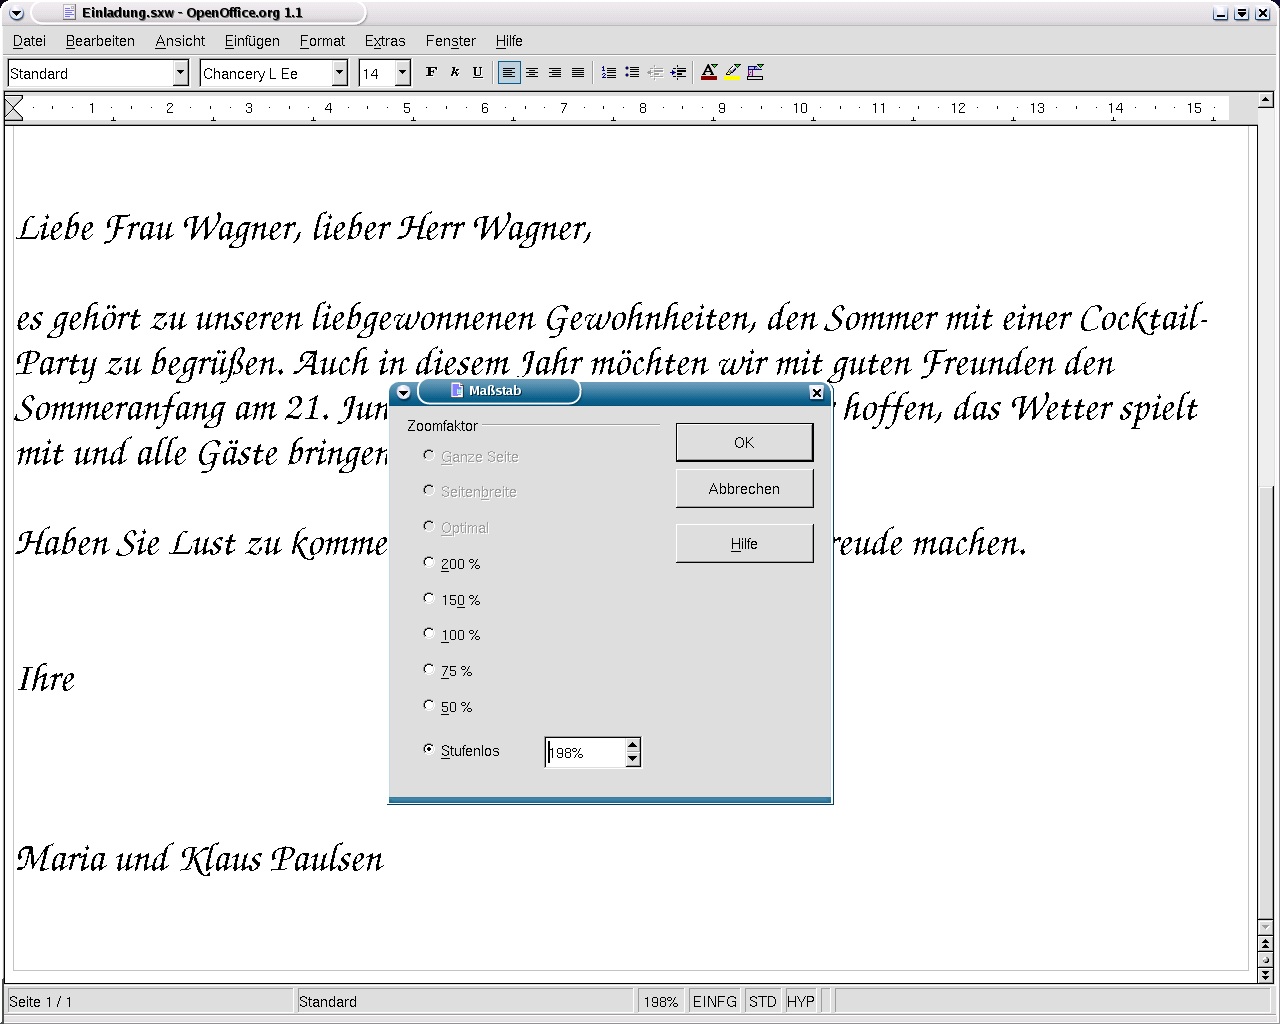Toggle underline formatting in the toolbar
The width and height of the screenshot is (1280, 1024).
point(477,72)
